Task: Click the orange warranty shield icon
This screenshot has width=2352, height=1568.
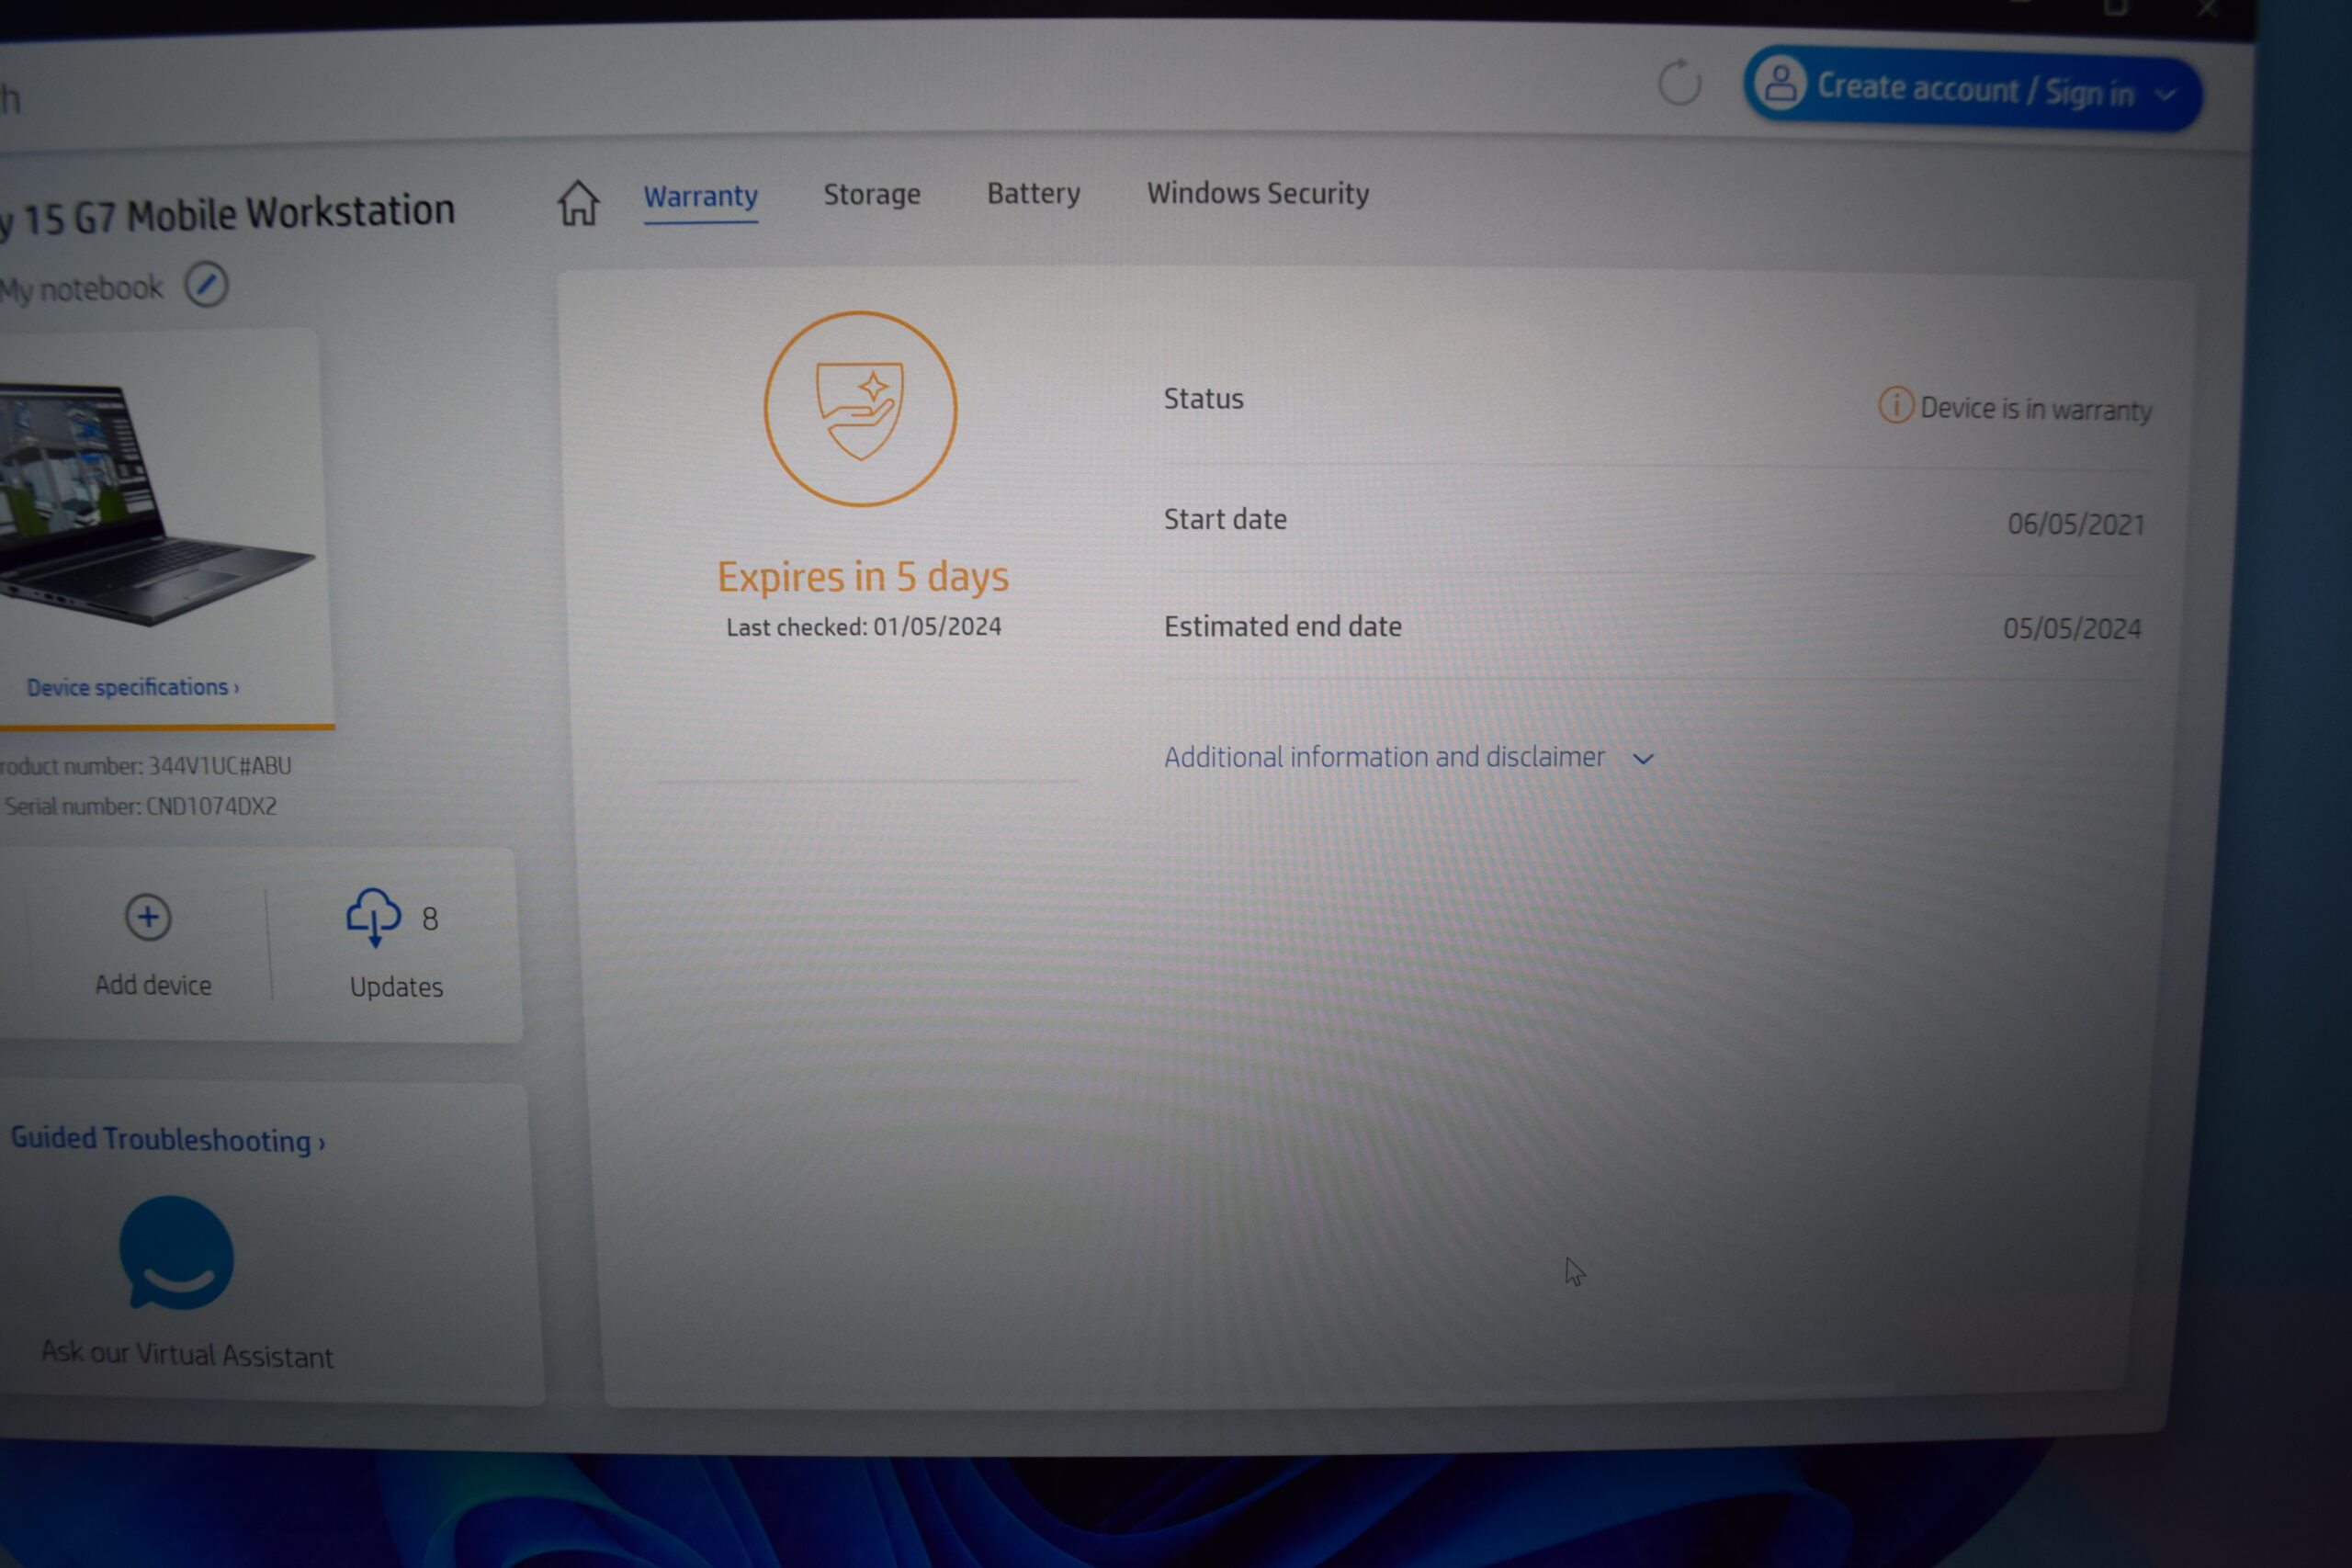Action: [860, 409]
